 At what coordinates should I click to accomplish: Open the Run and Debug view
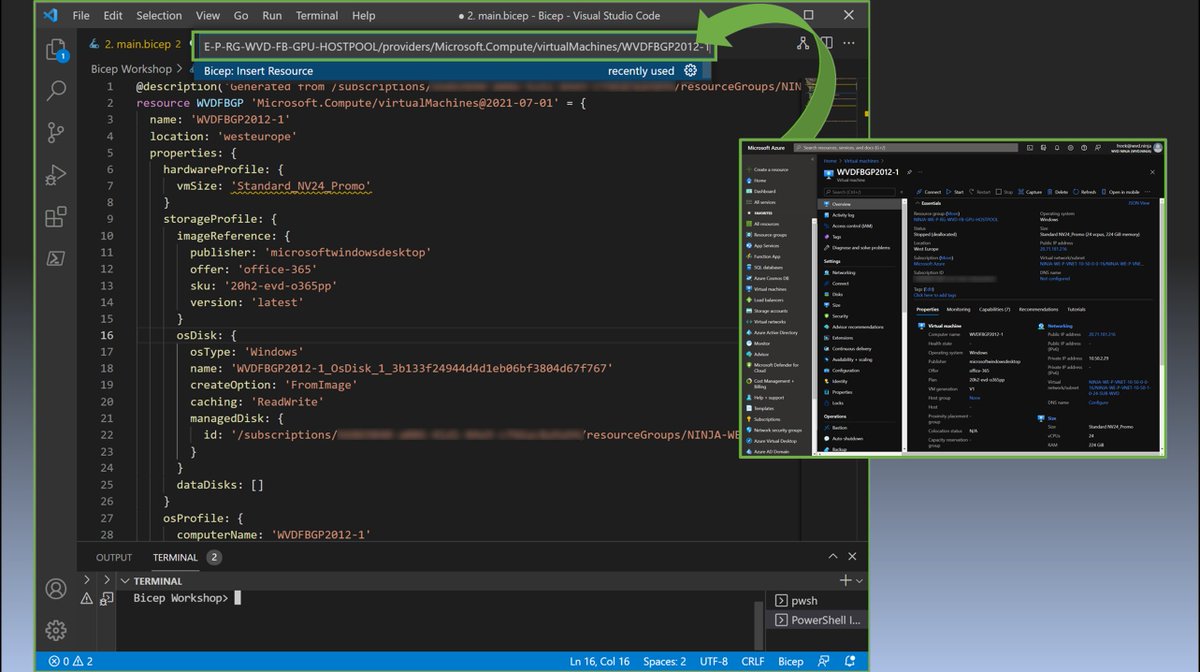[56, 175]
